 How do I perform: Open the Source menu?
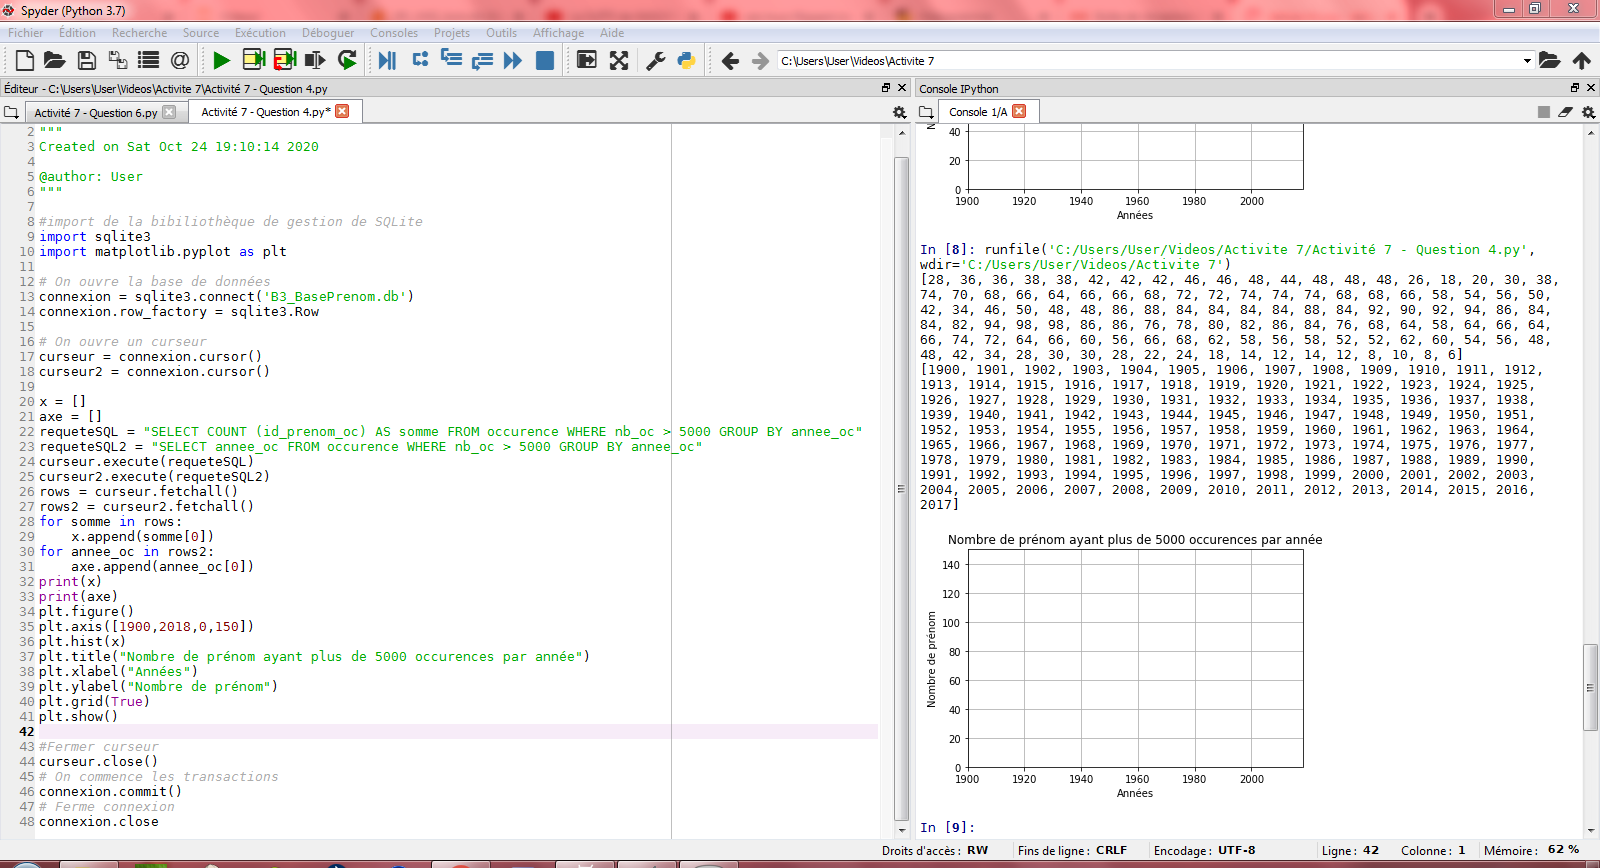201,33
